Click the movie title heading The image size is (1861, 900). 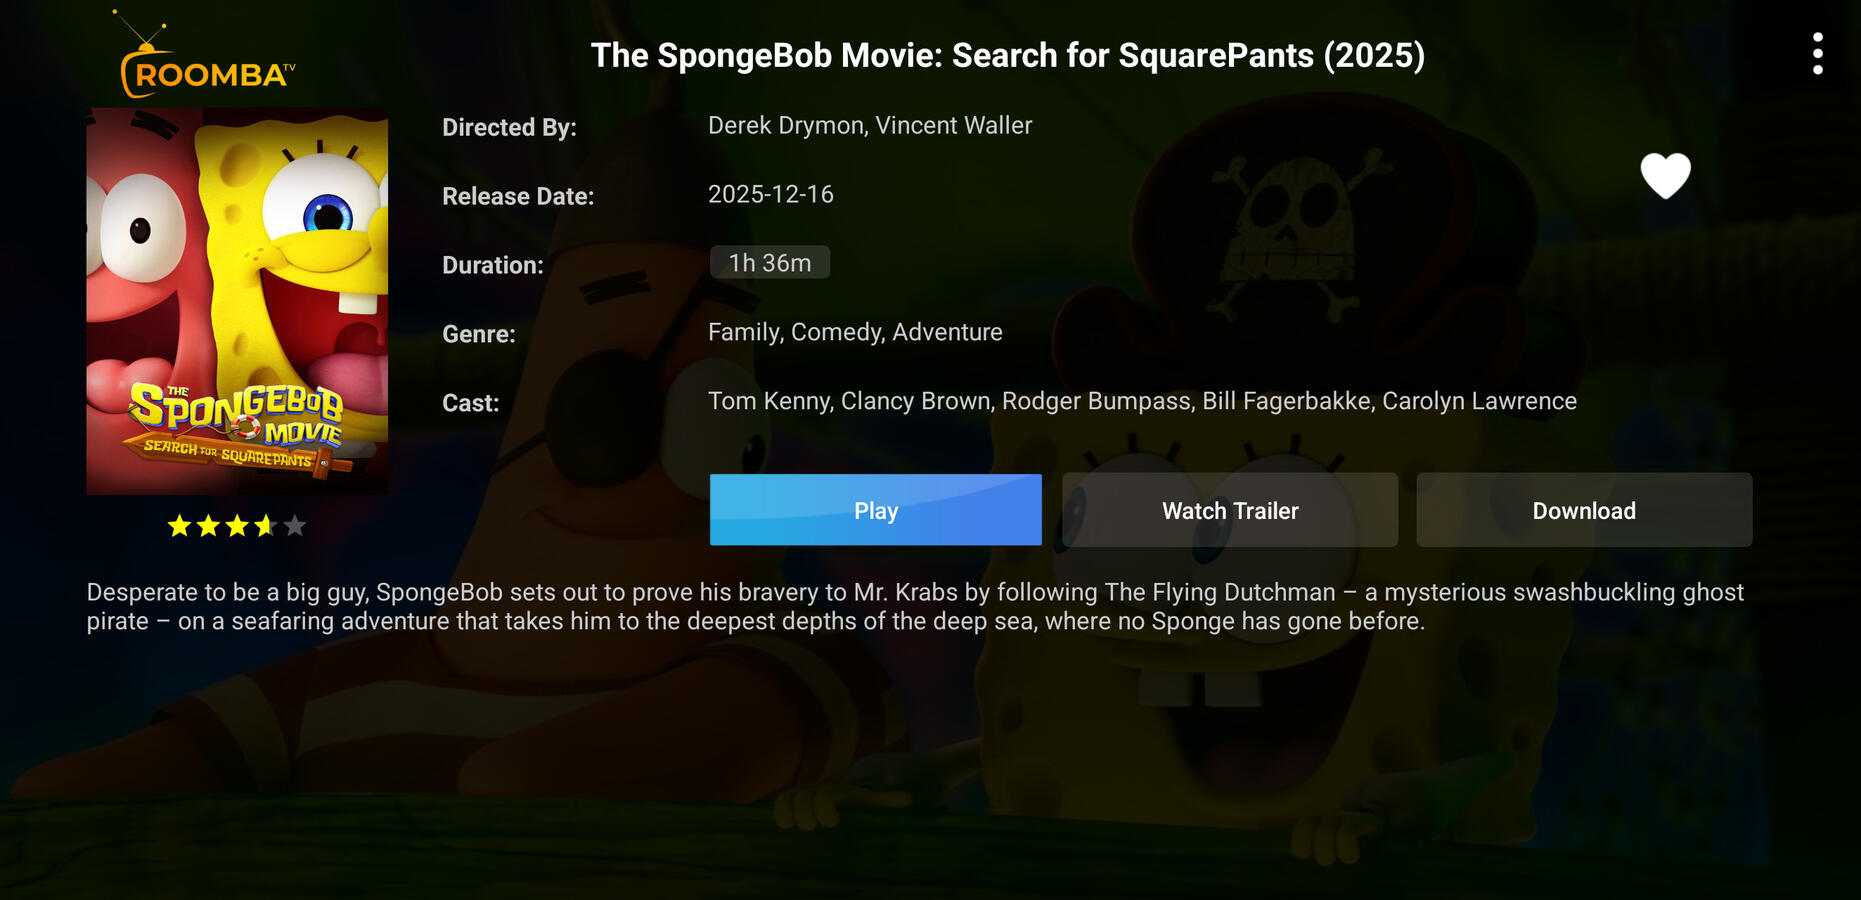[x=1007, y=56]
